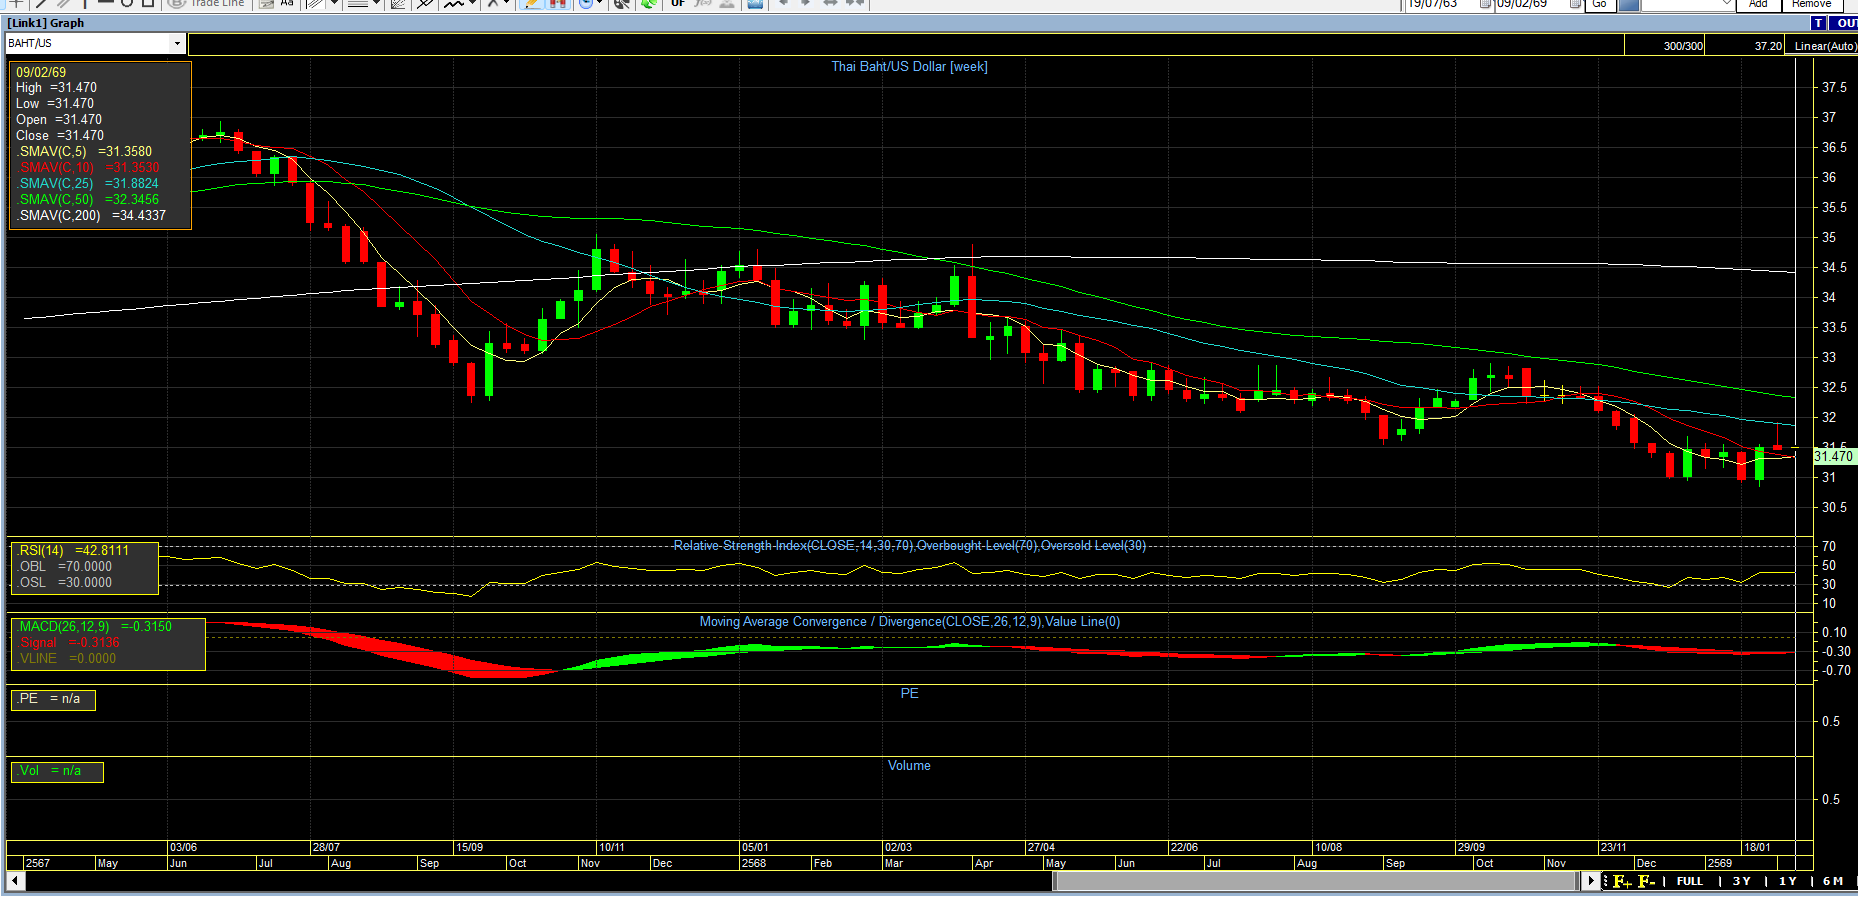Select the SMAV(C,5) legend entry
Viewport: 1858px width, 897px height.
click(x=85, y=152)
